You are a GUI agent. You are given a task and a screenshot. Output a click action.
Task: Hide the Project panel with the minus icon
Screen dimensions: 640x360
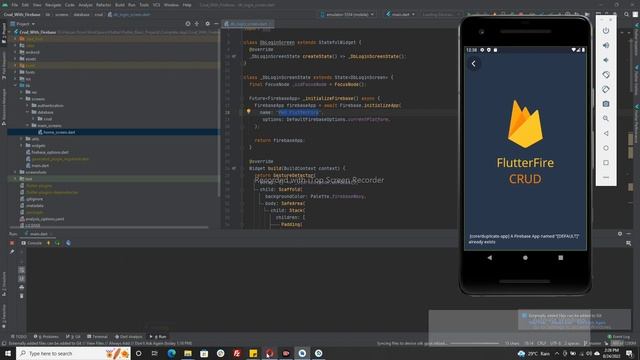pos(216,24)
